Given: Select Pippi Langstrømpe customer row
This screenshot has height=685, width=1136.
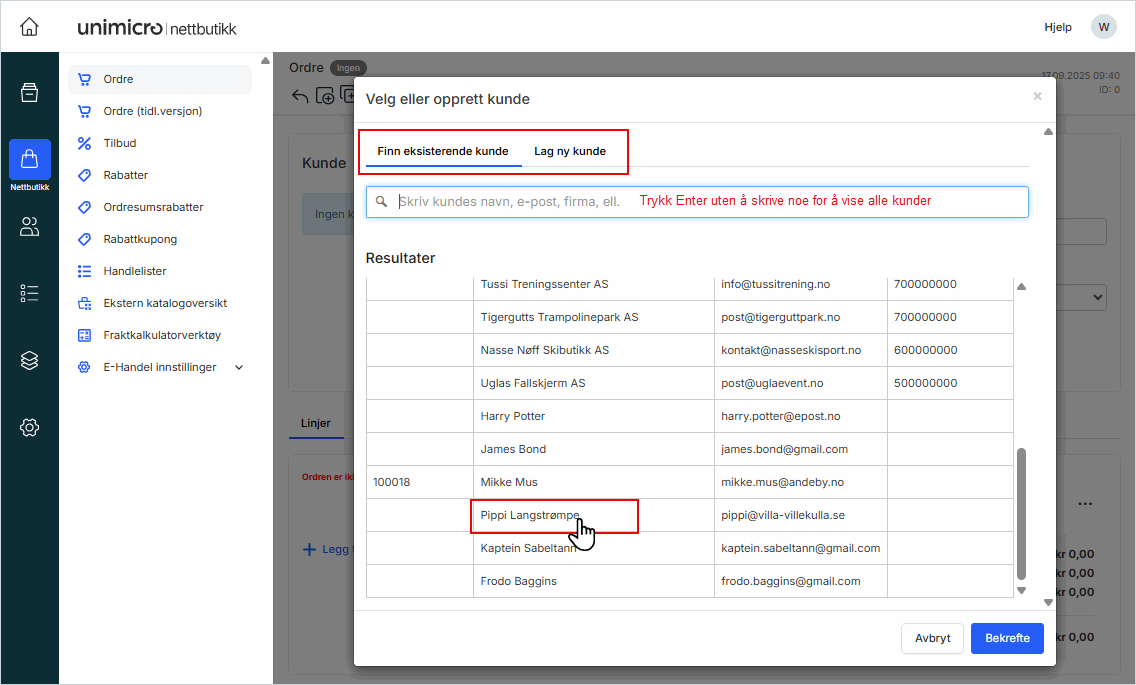Looking at the screenshot, I should pyautogui.click(x=530, y=515).
